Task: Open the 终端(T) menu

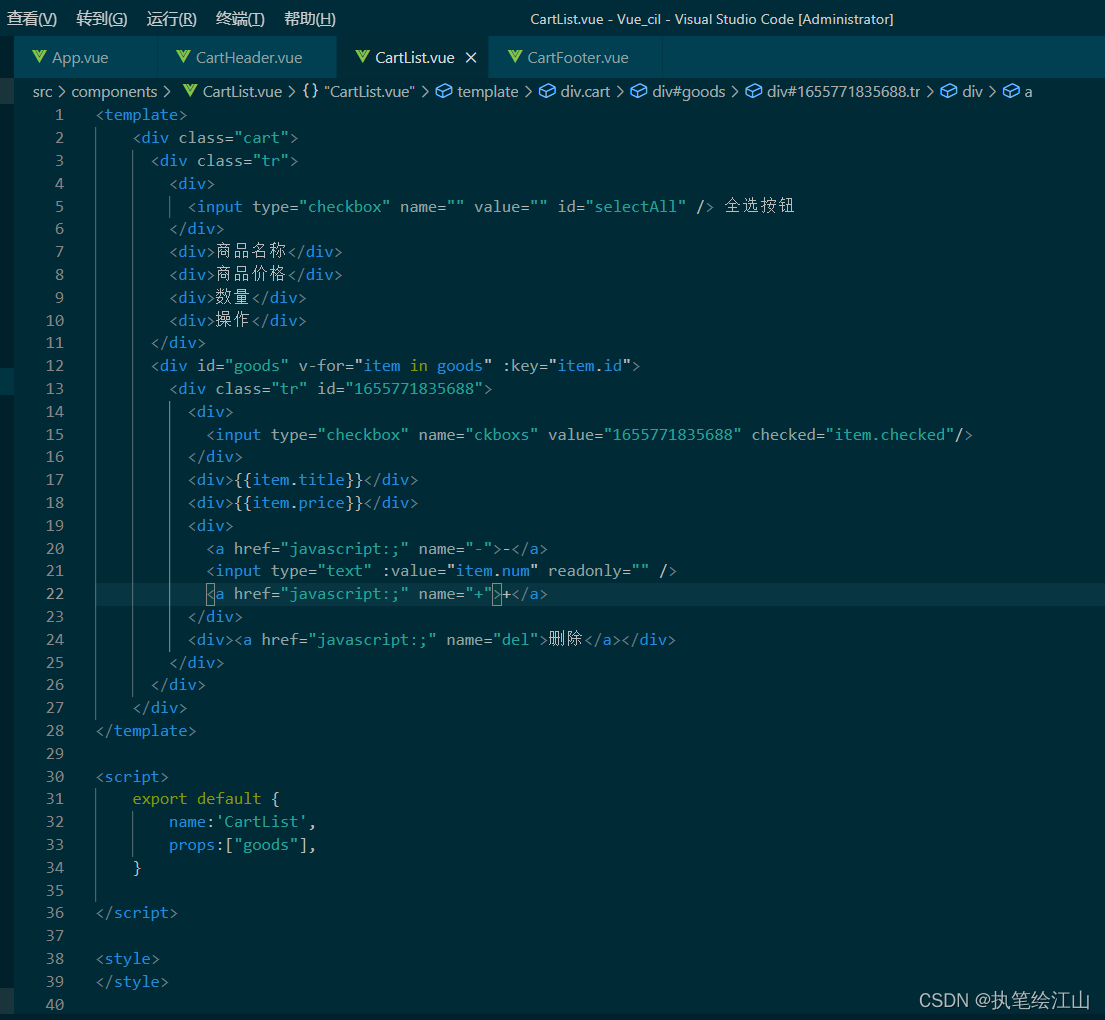Action: [240, 19]
